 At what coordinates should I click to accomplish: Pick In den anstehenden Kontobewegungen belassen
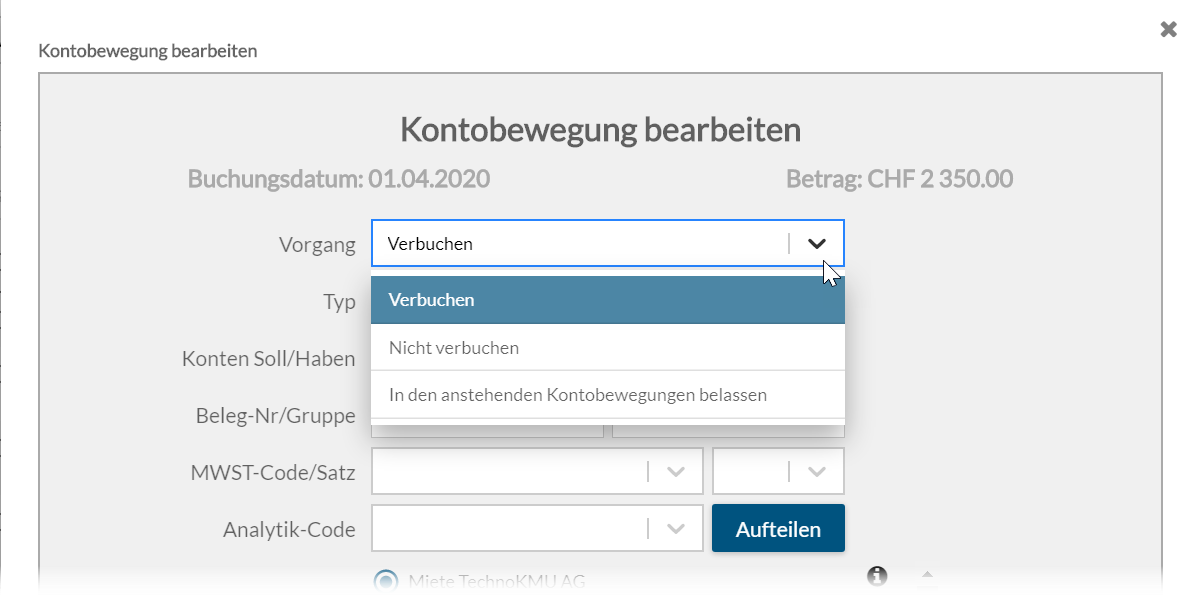click(x=608, y=395)
